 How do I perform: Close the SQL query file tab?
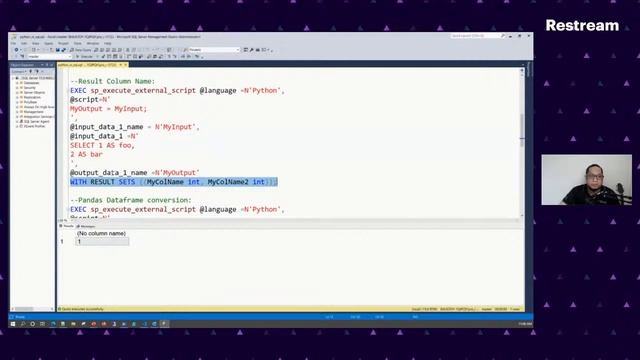click(125, 64)
